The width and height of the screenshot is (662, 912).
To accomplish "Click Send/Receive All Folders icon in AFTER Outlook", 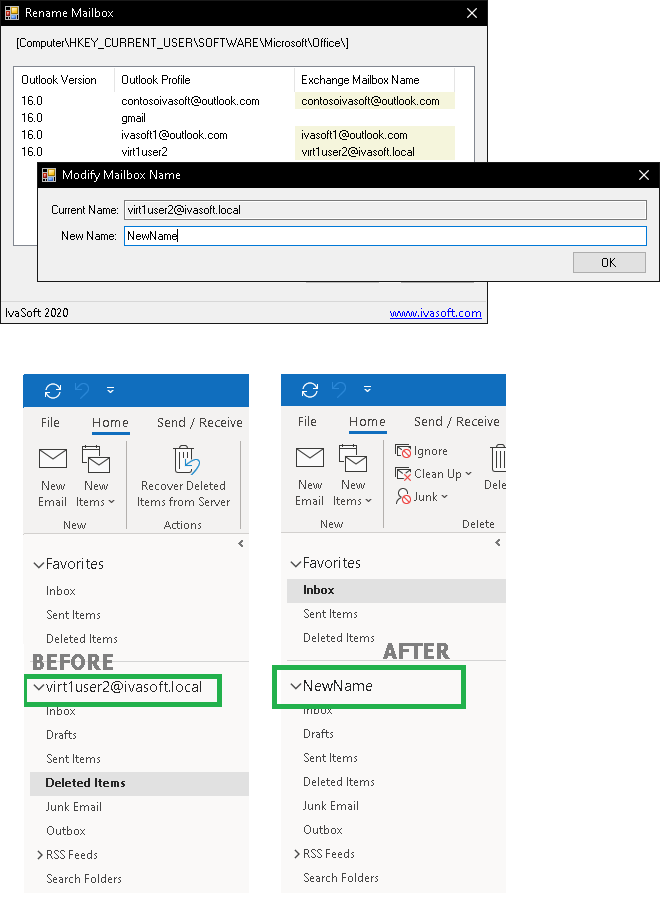I will tap(310, 390).
